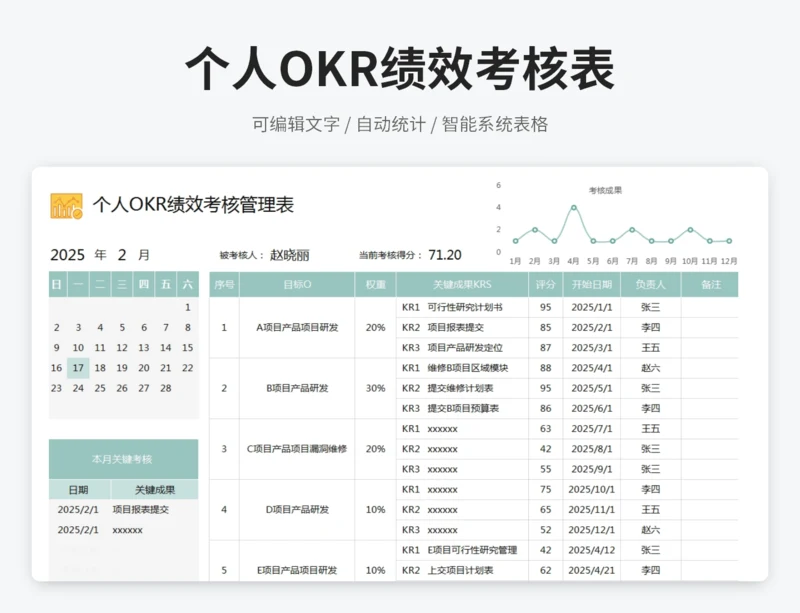
Task: Click the 12月 axis label on chart
Action: point(729,261)
